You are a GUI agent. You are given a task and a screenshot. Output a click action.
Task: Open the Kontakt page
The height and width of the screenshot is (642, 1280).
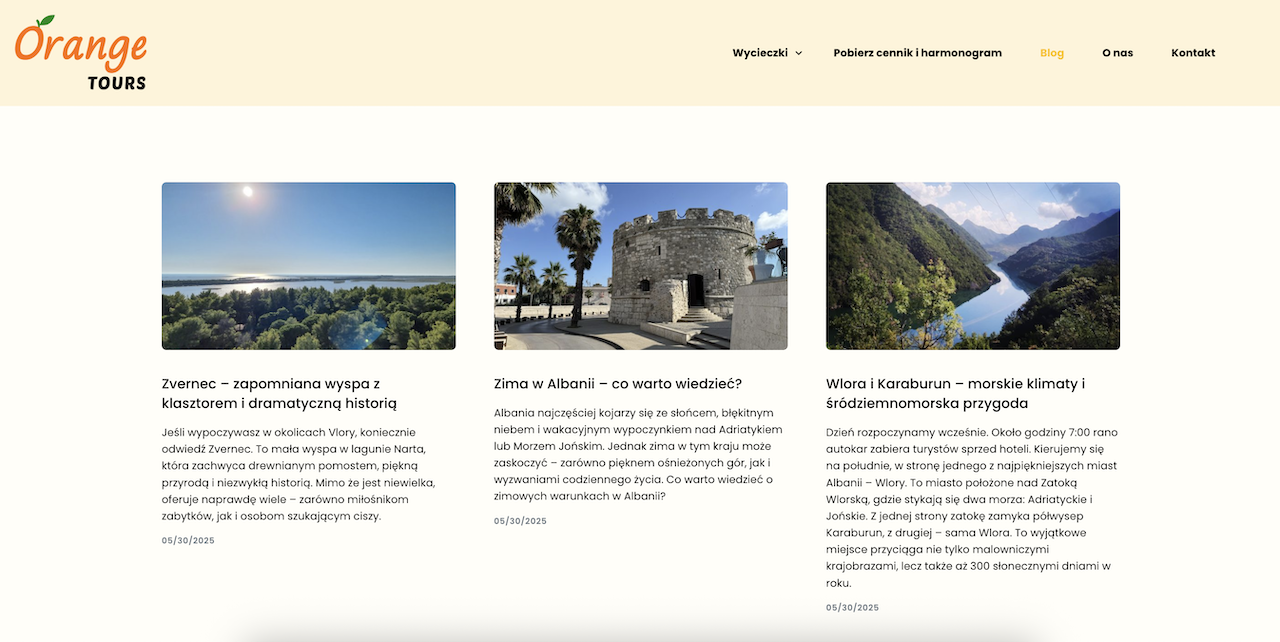pyautogui.click(x=1193, y=53)
